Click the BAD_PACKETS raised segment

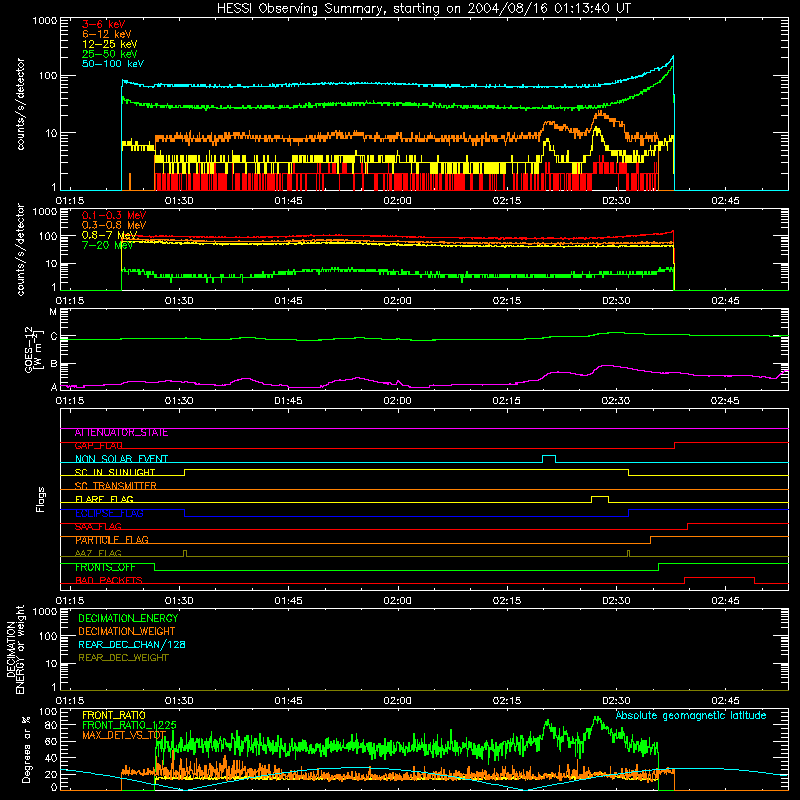coord(719,580)
